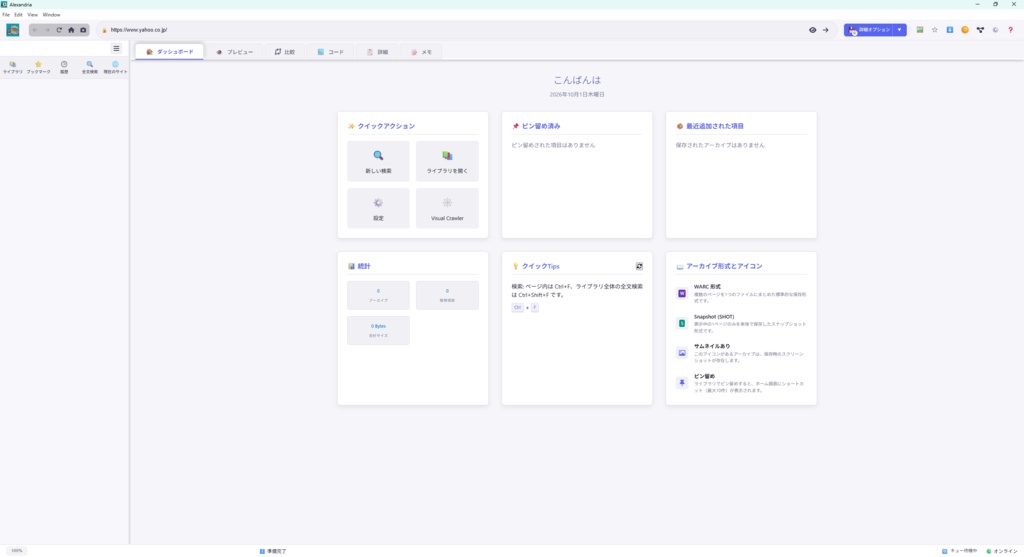The height and width of the screenshot is (557, 1024).
Task: Click the star bookmark icon in top toolbar
Action: tap(935, 30)
